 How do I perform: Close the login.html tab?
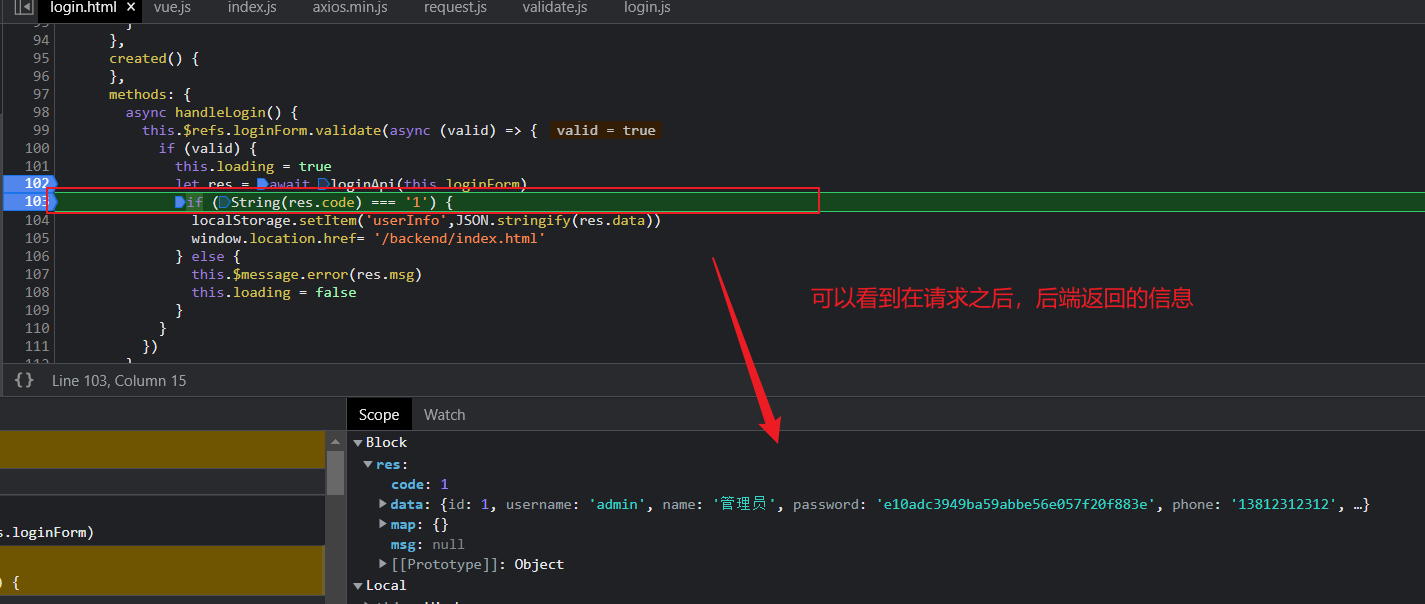(x=131, y=8)
